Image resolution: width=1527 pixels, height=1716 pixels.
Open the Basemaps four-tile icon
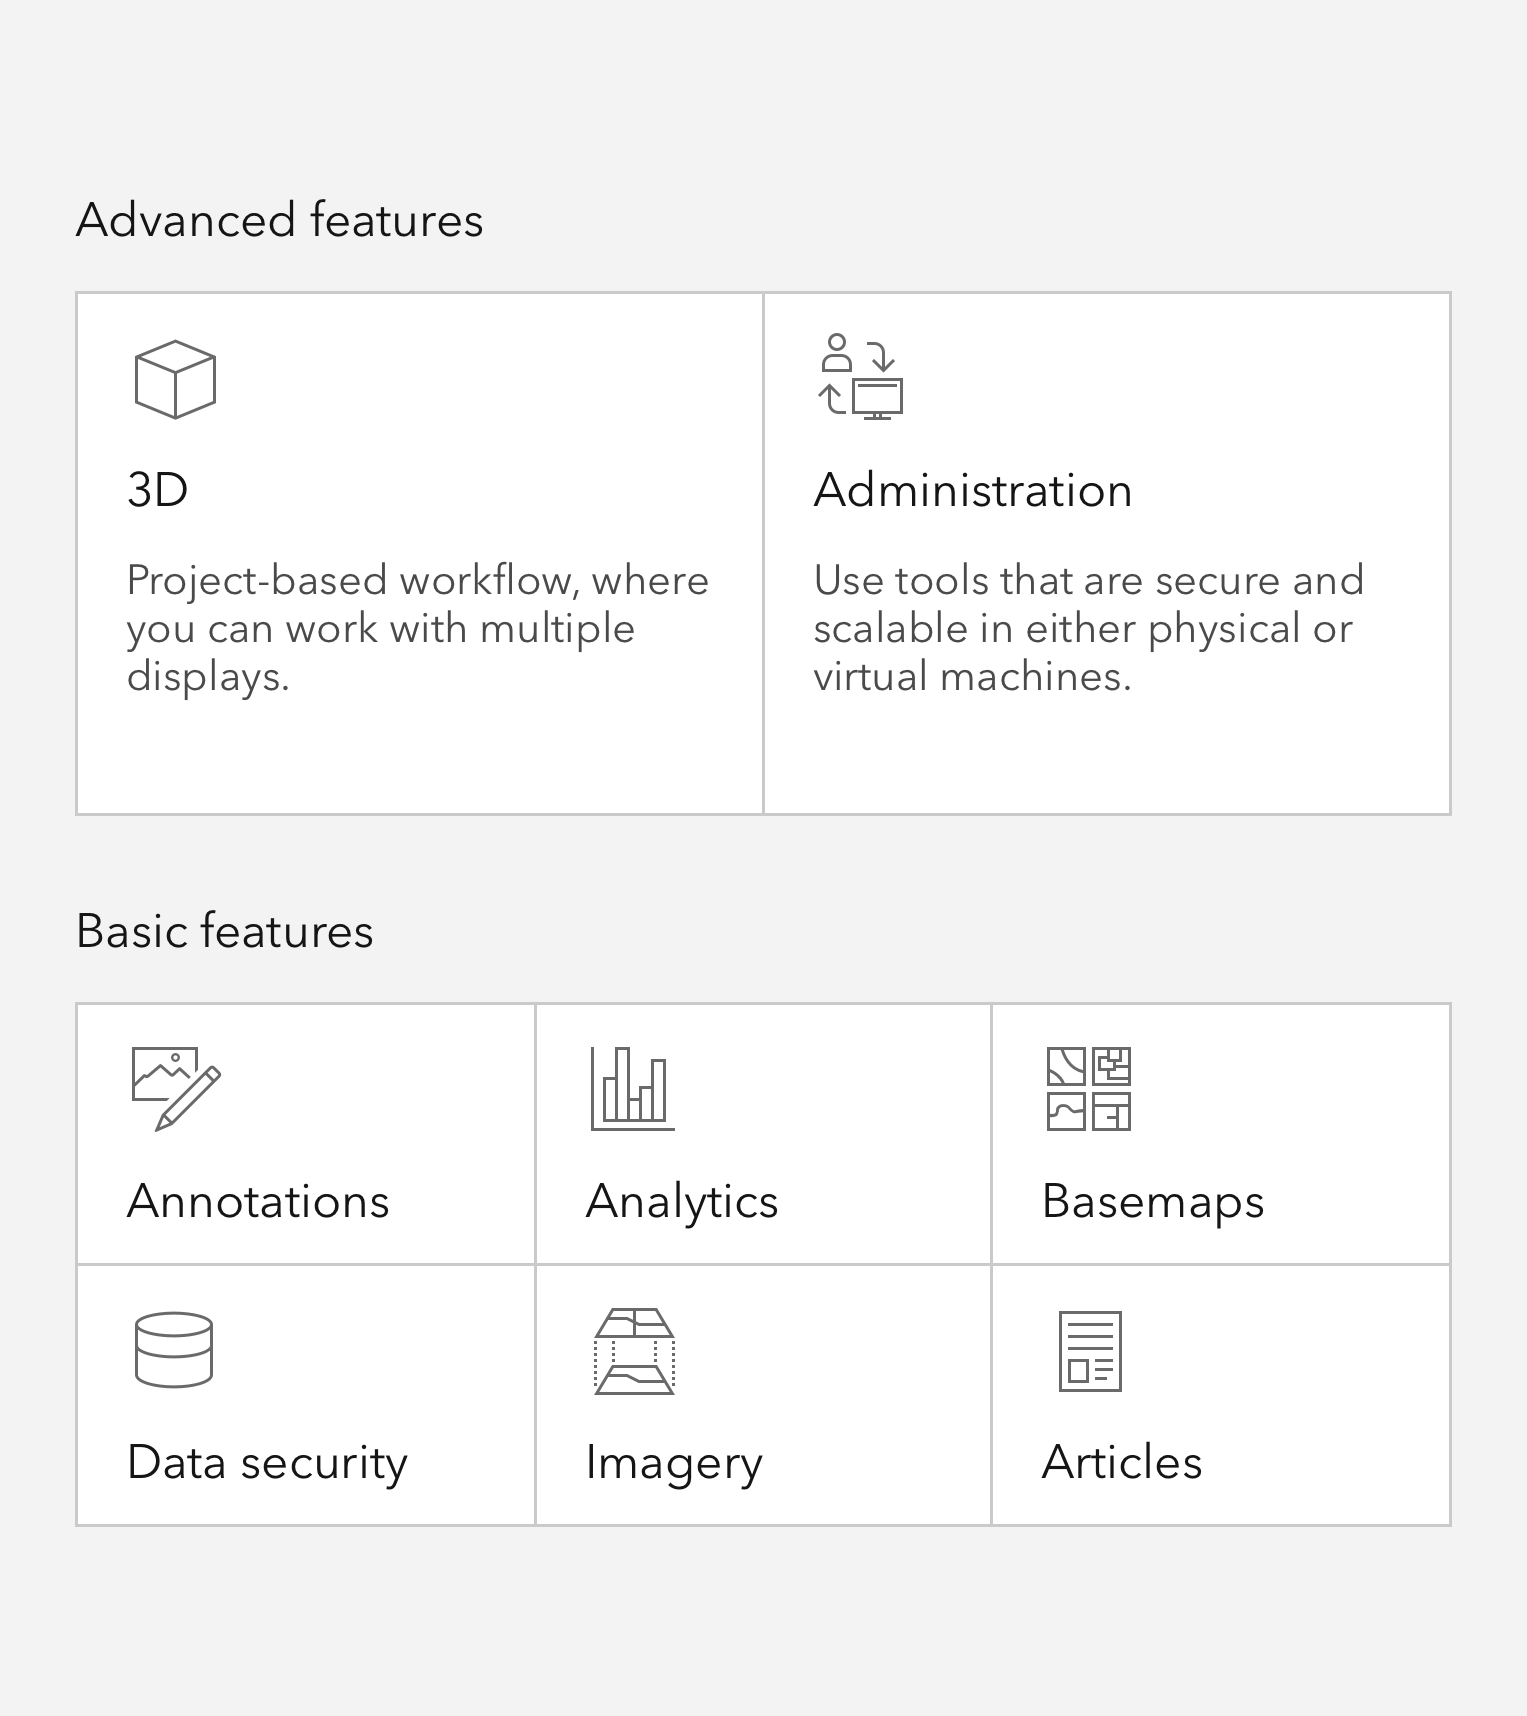(1089, 1089)
